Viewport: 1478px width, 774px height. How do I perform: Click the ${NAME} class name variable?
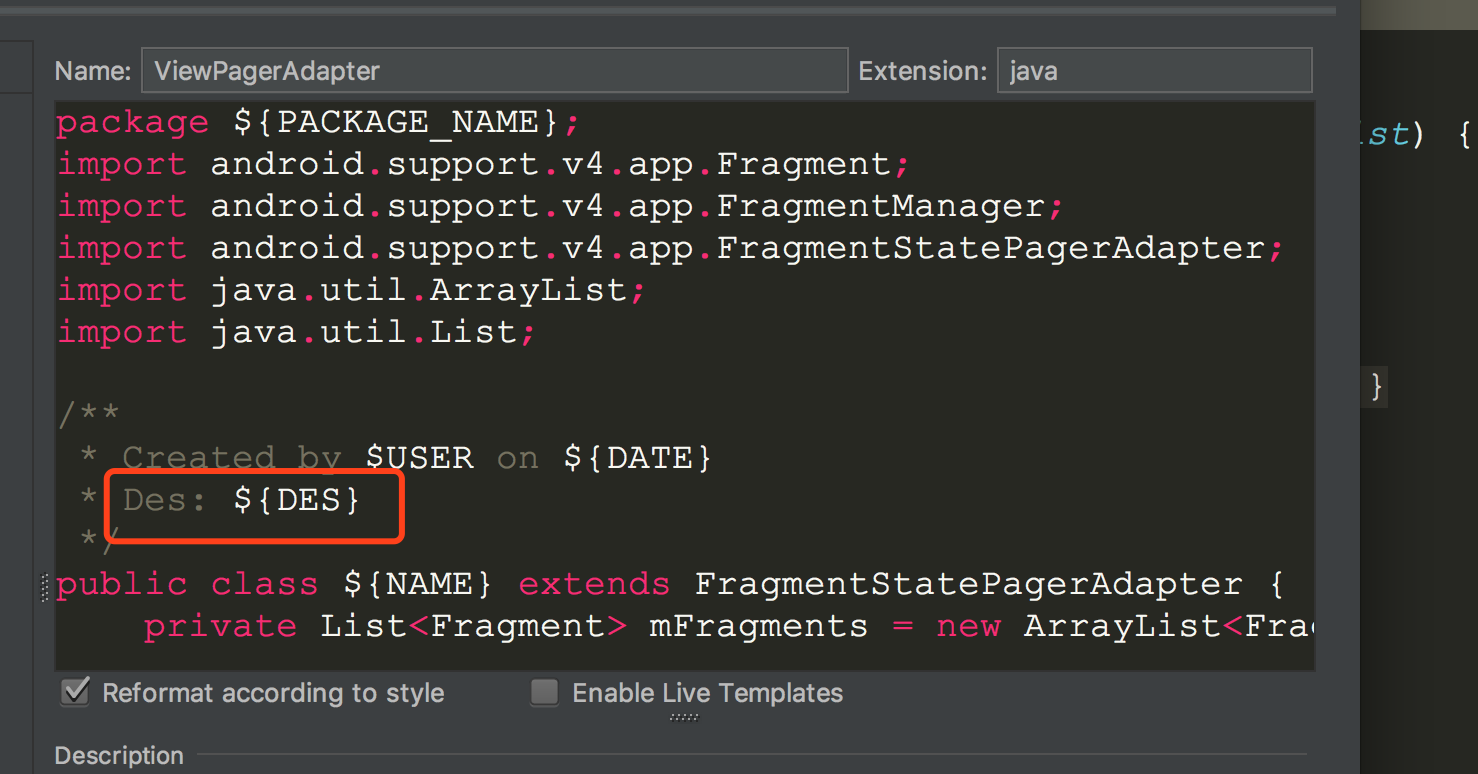(418, 584)
